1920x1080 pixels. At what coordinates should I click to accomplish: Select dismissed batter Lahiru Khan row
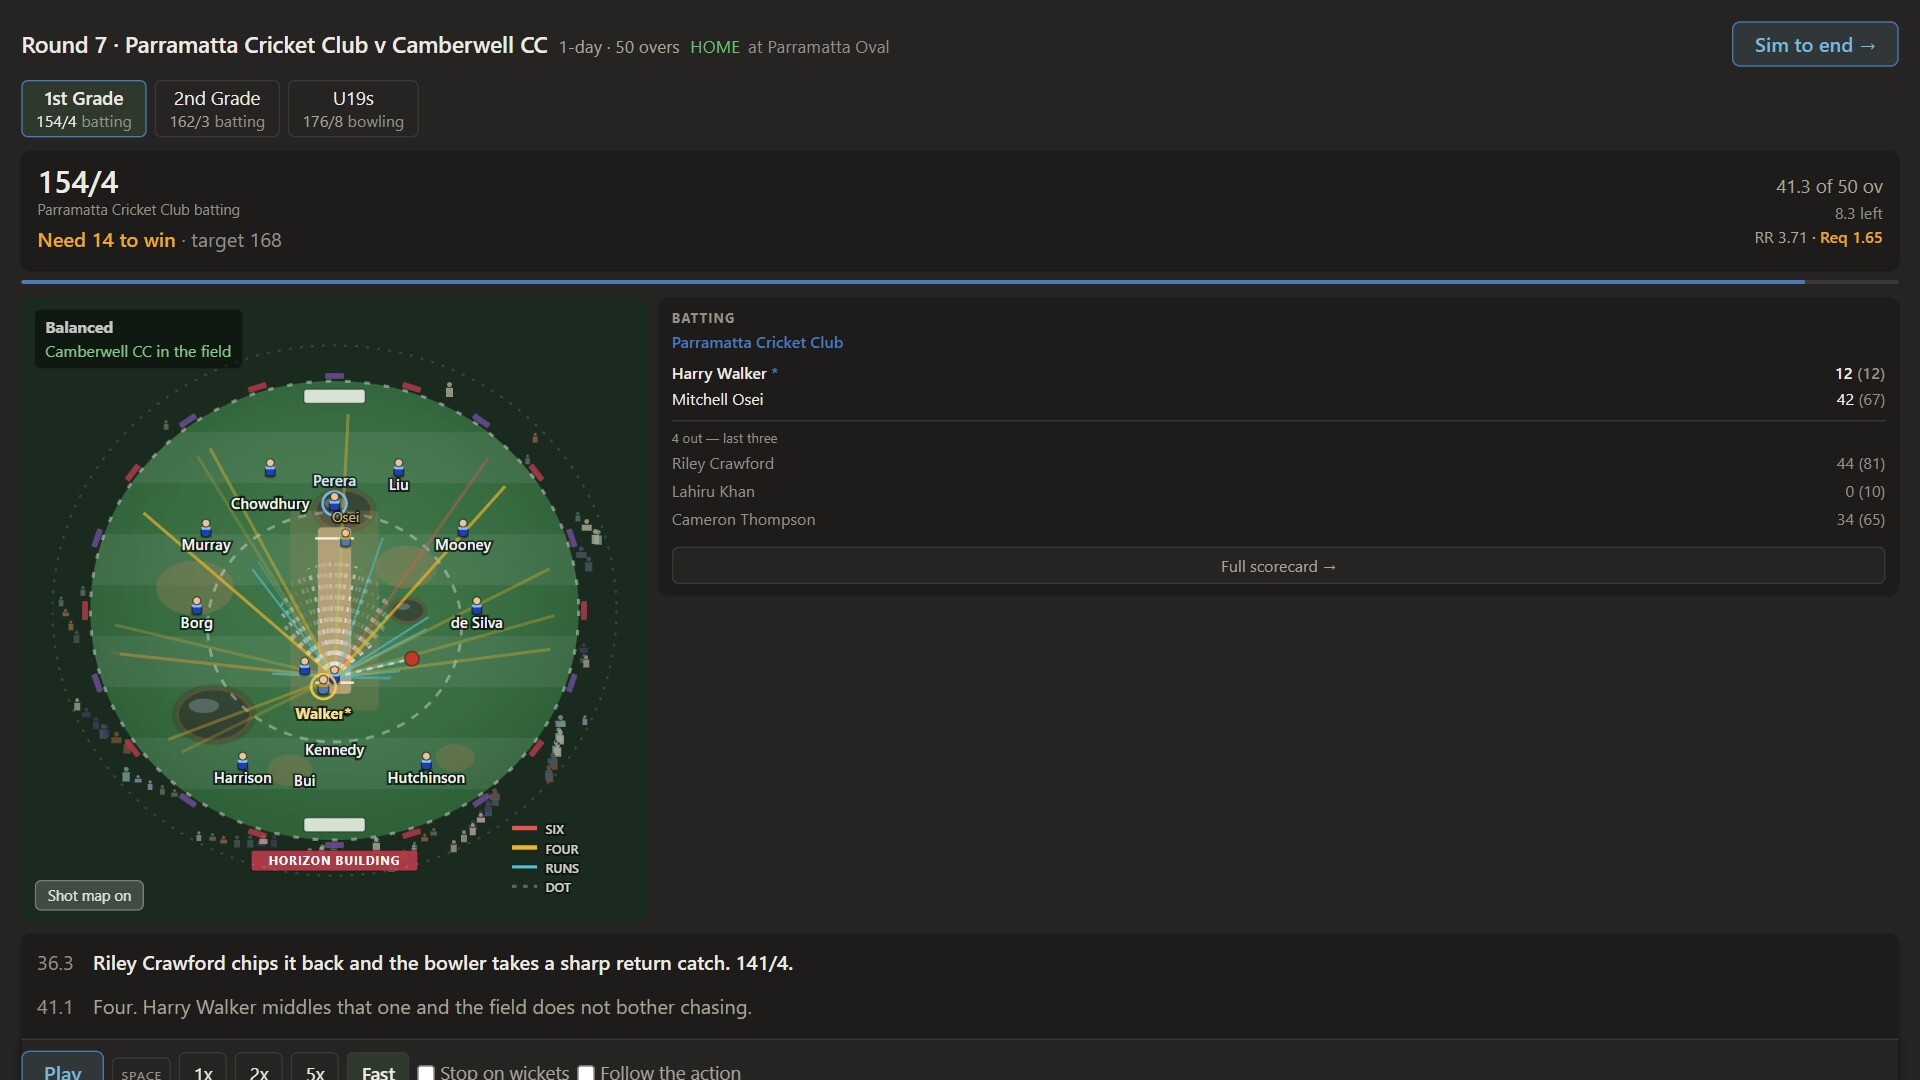(x=1278, y=491)
